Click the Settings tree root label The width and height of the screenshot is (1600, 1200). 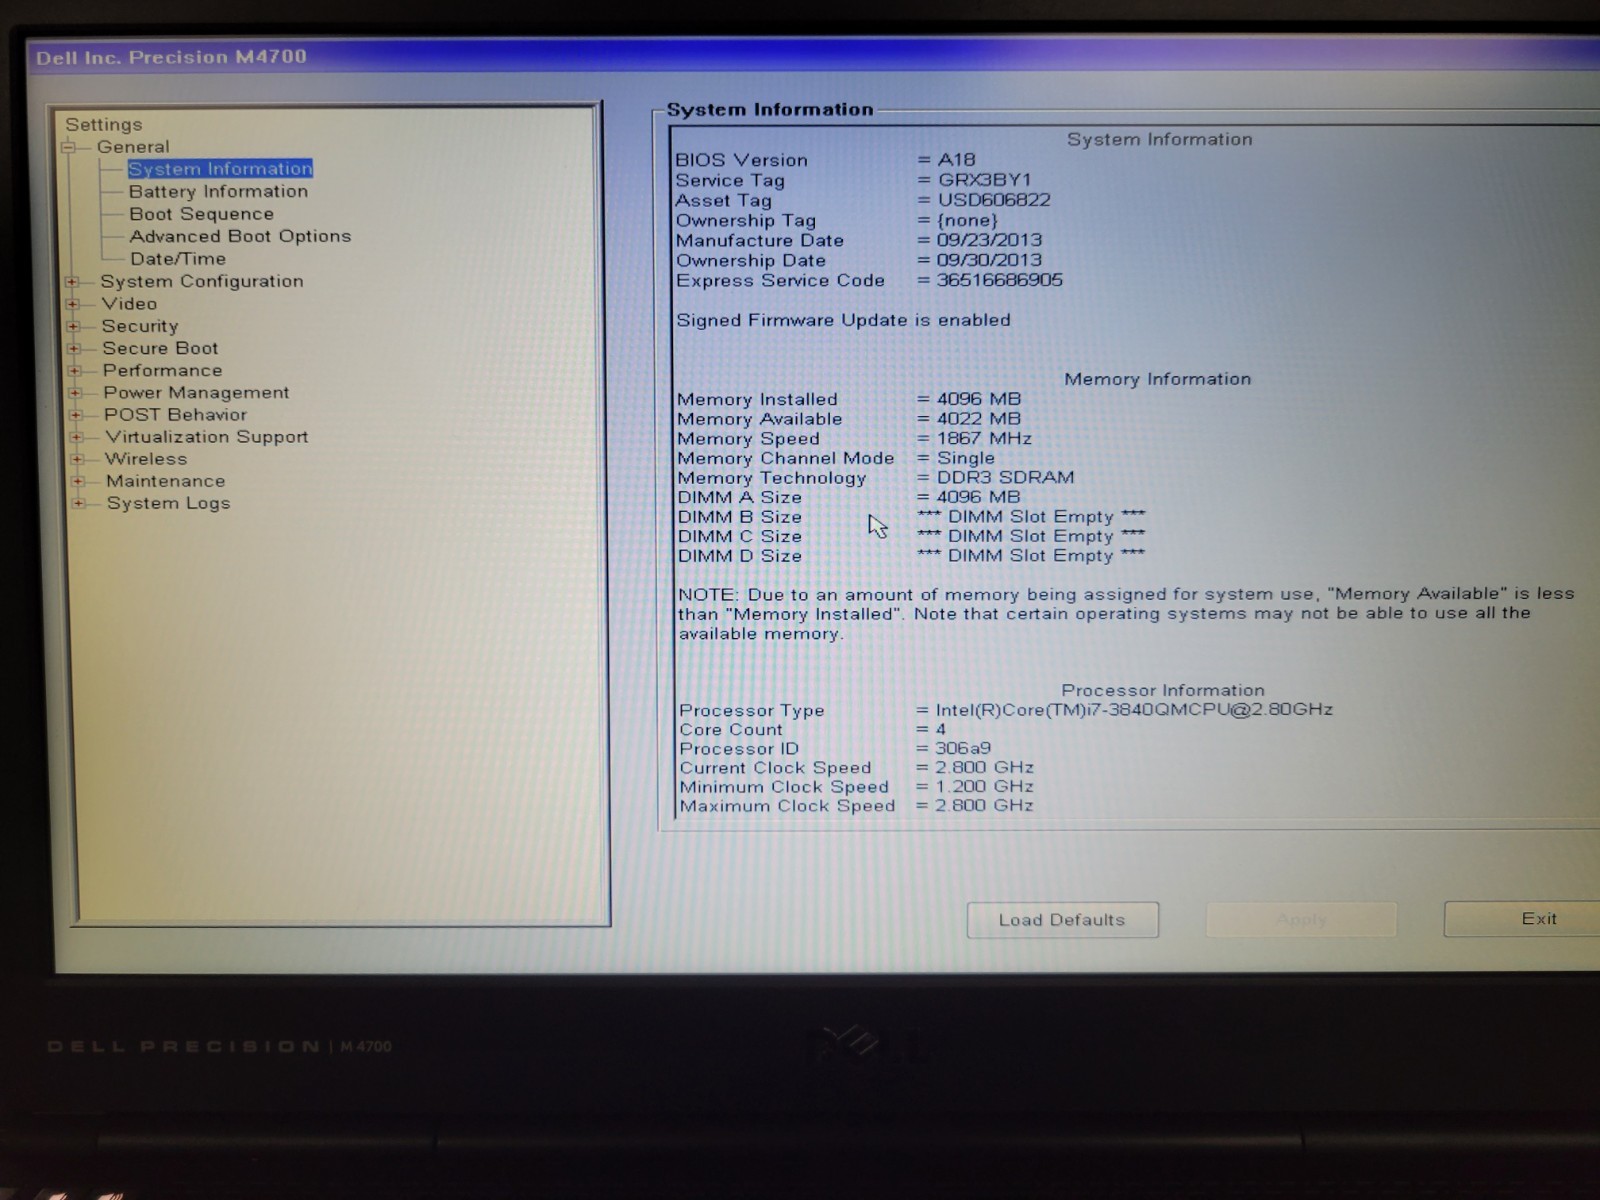point(104,125)
